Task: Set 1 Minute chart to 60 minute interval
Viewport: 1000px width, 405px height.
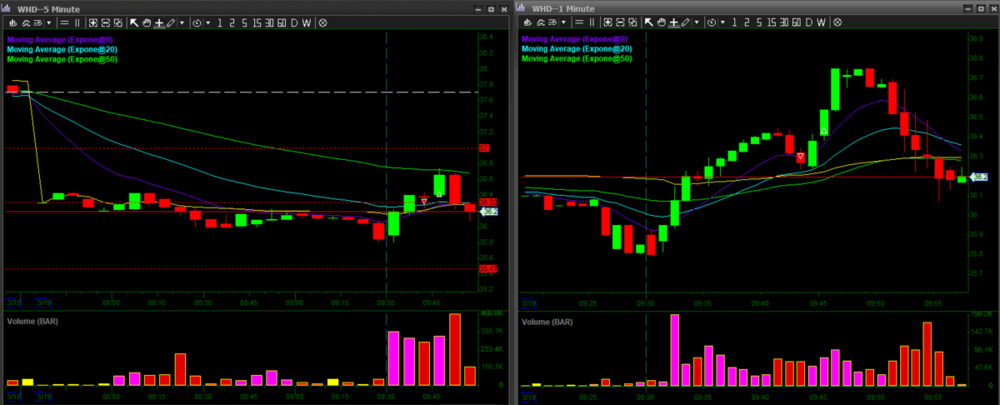Action: coord(795,22)
